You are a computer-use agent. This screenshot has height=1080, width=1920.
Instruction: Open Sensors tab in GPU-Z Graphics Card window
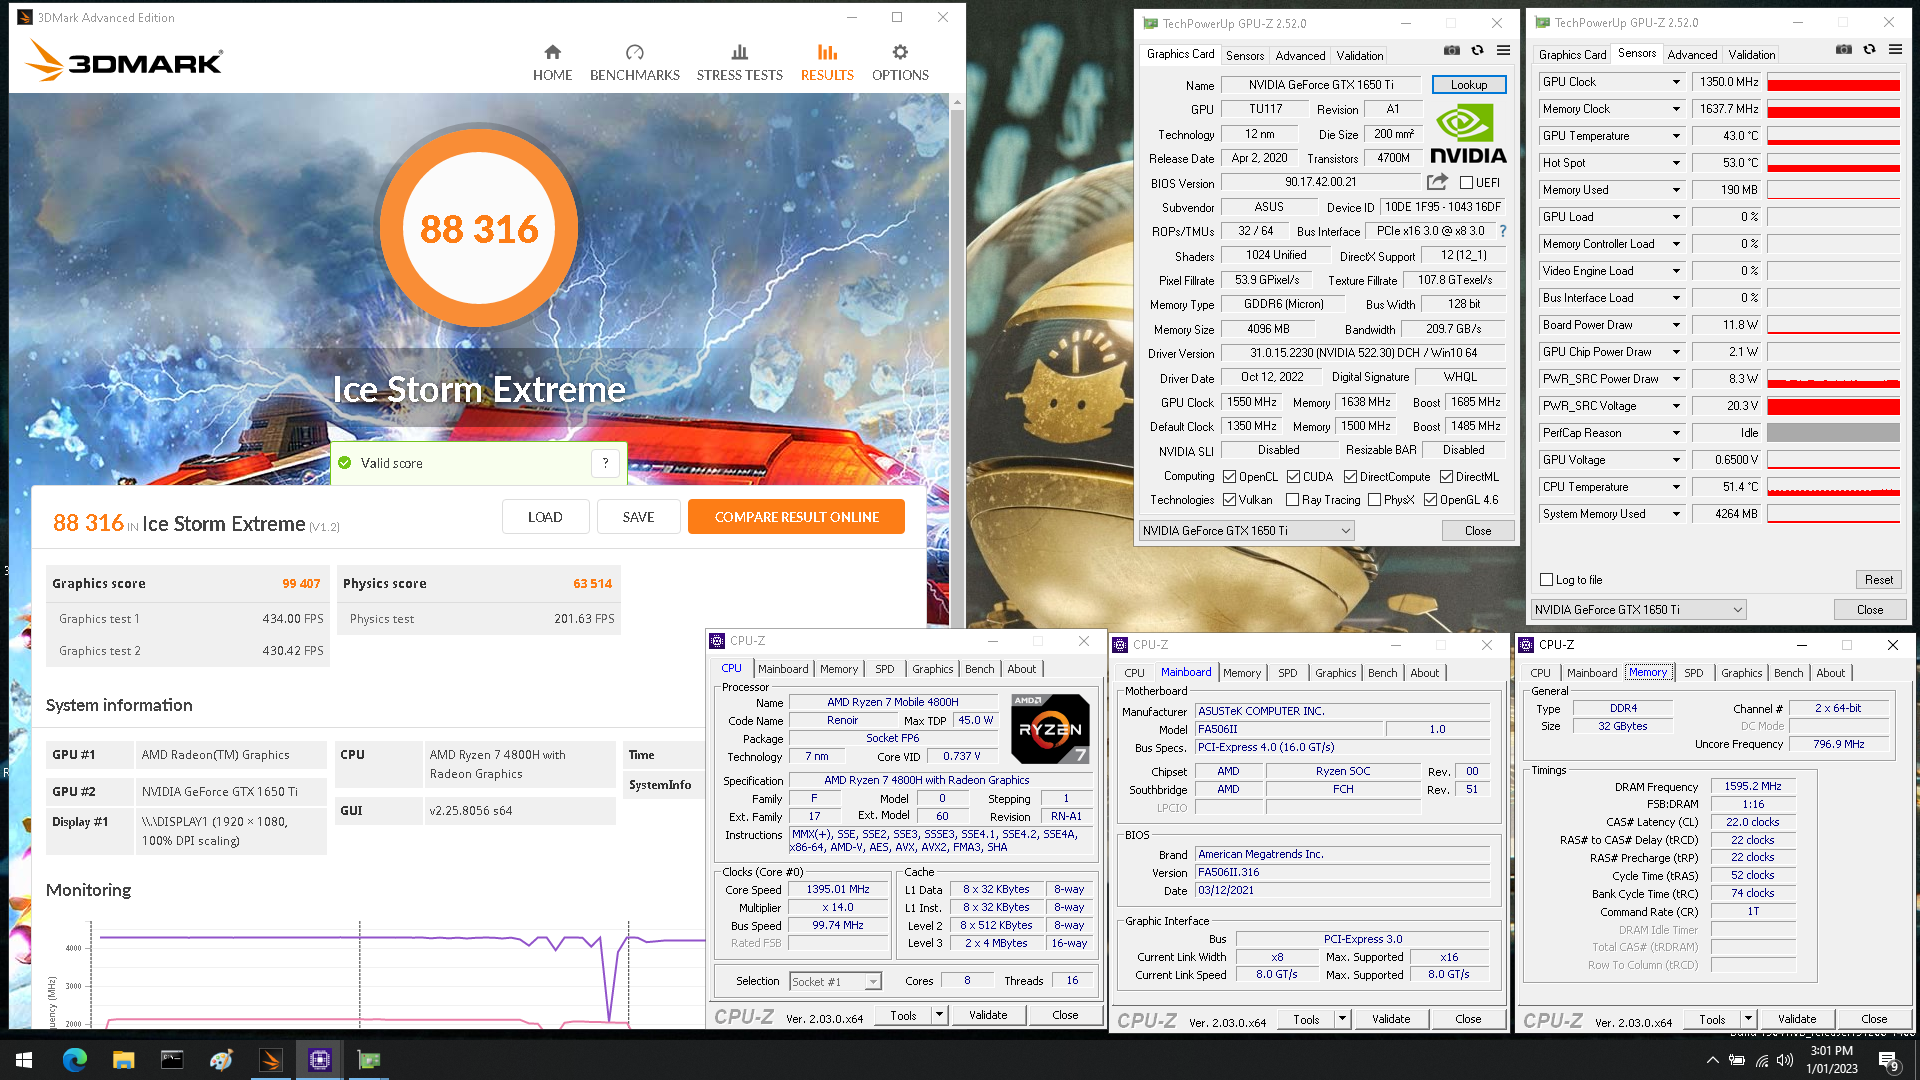coord(1245,56)
